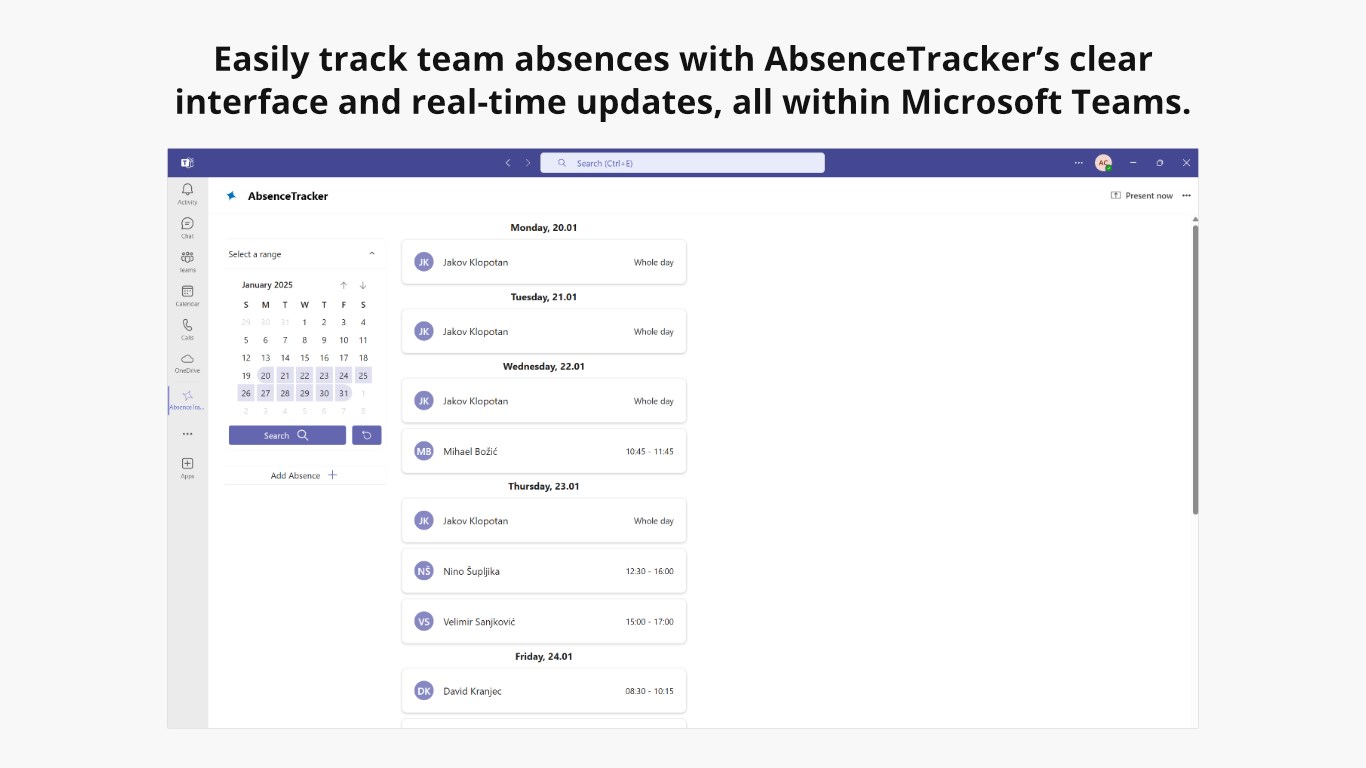The width and height of the screenshot is (1366, 768).
Task: Open Calls in the sidebar
Action: (x=187, y=327)
